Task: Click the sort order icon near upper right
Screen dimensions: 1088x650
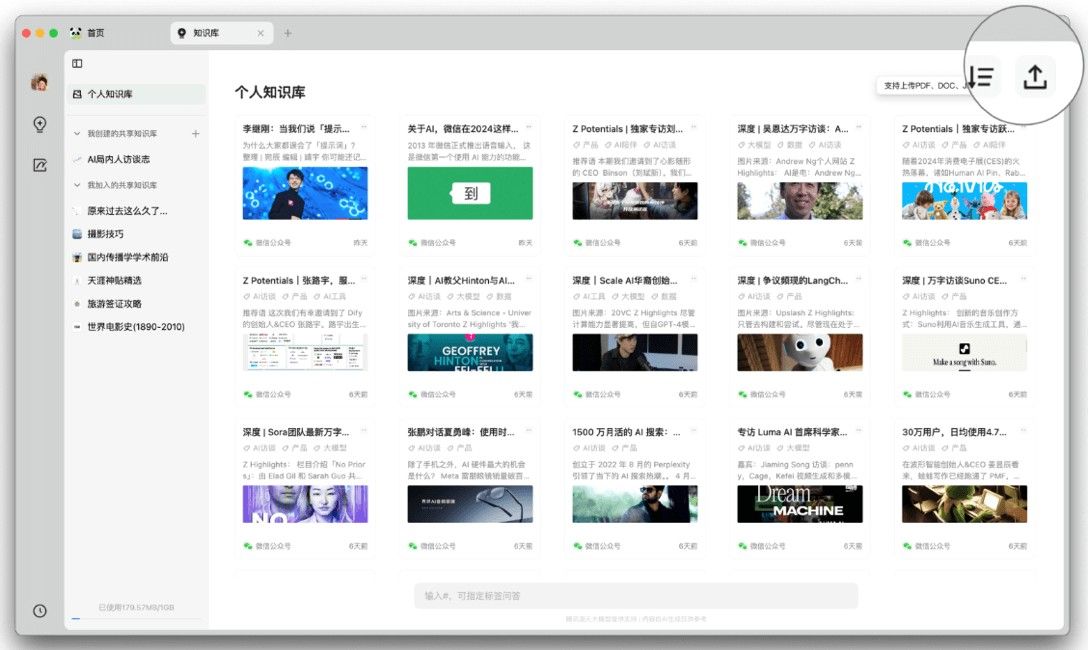Action: coord(979,76)
